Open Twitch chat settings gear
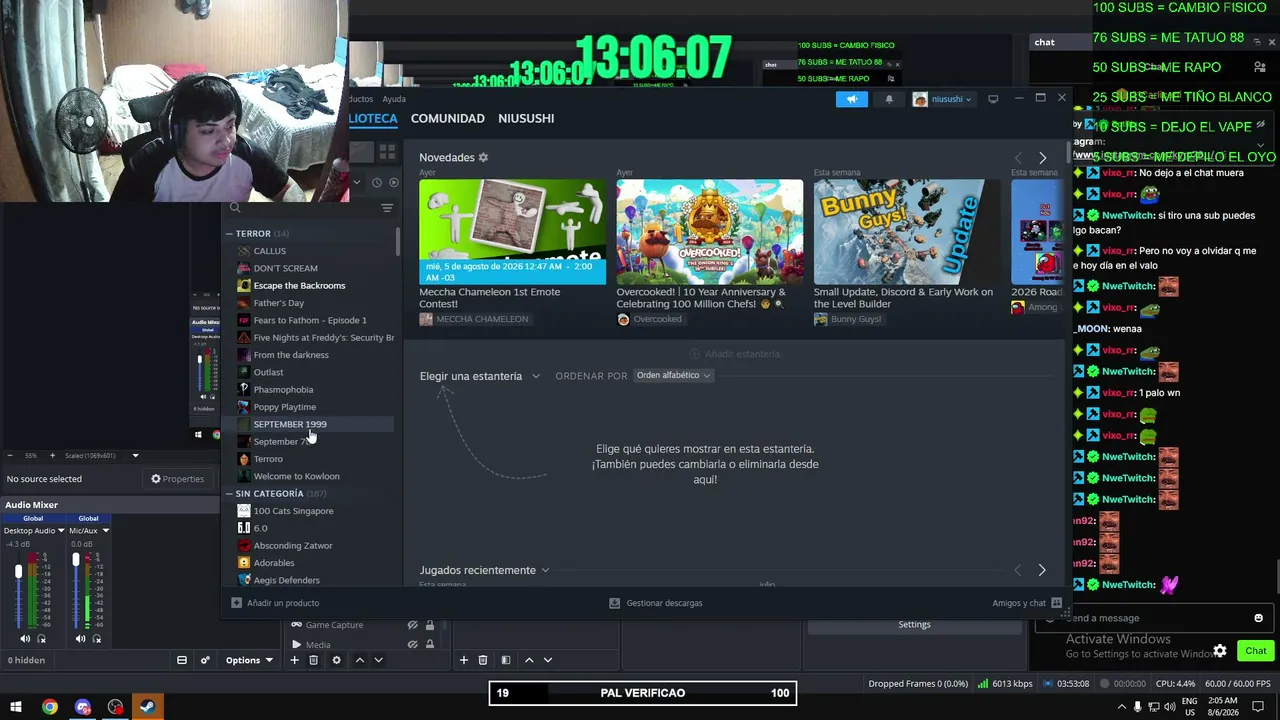The width and height of the screenshot is (1280, 720). (1220, 651)
